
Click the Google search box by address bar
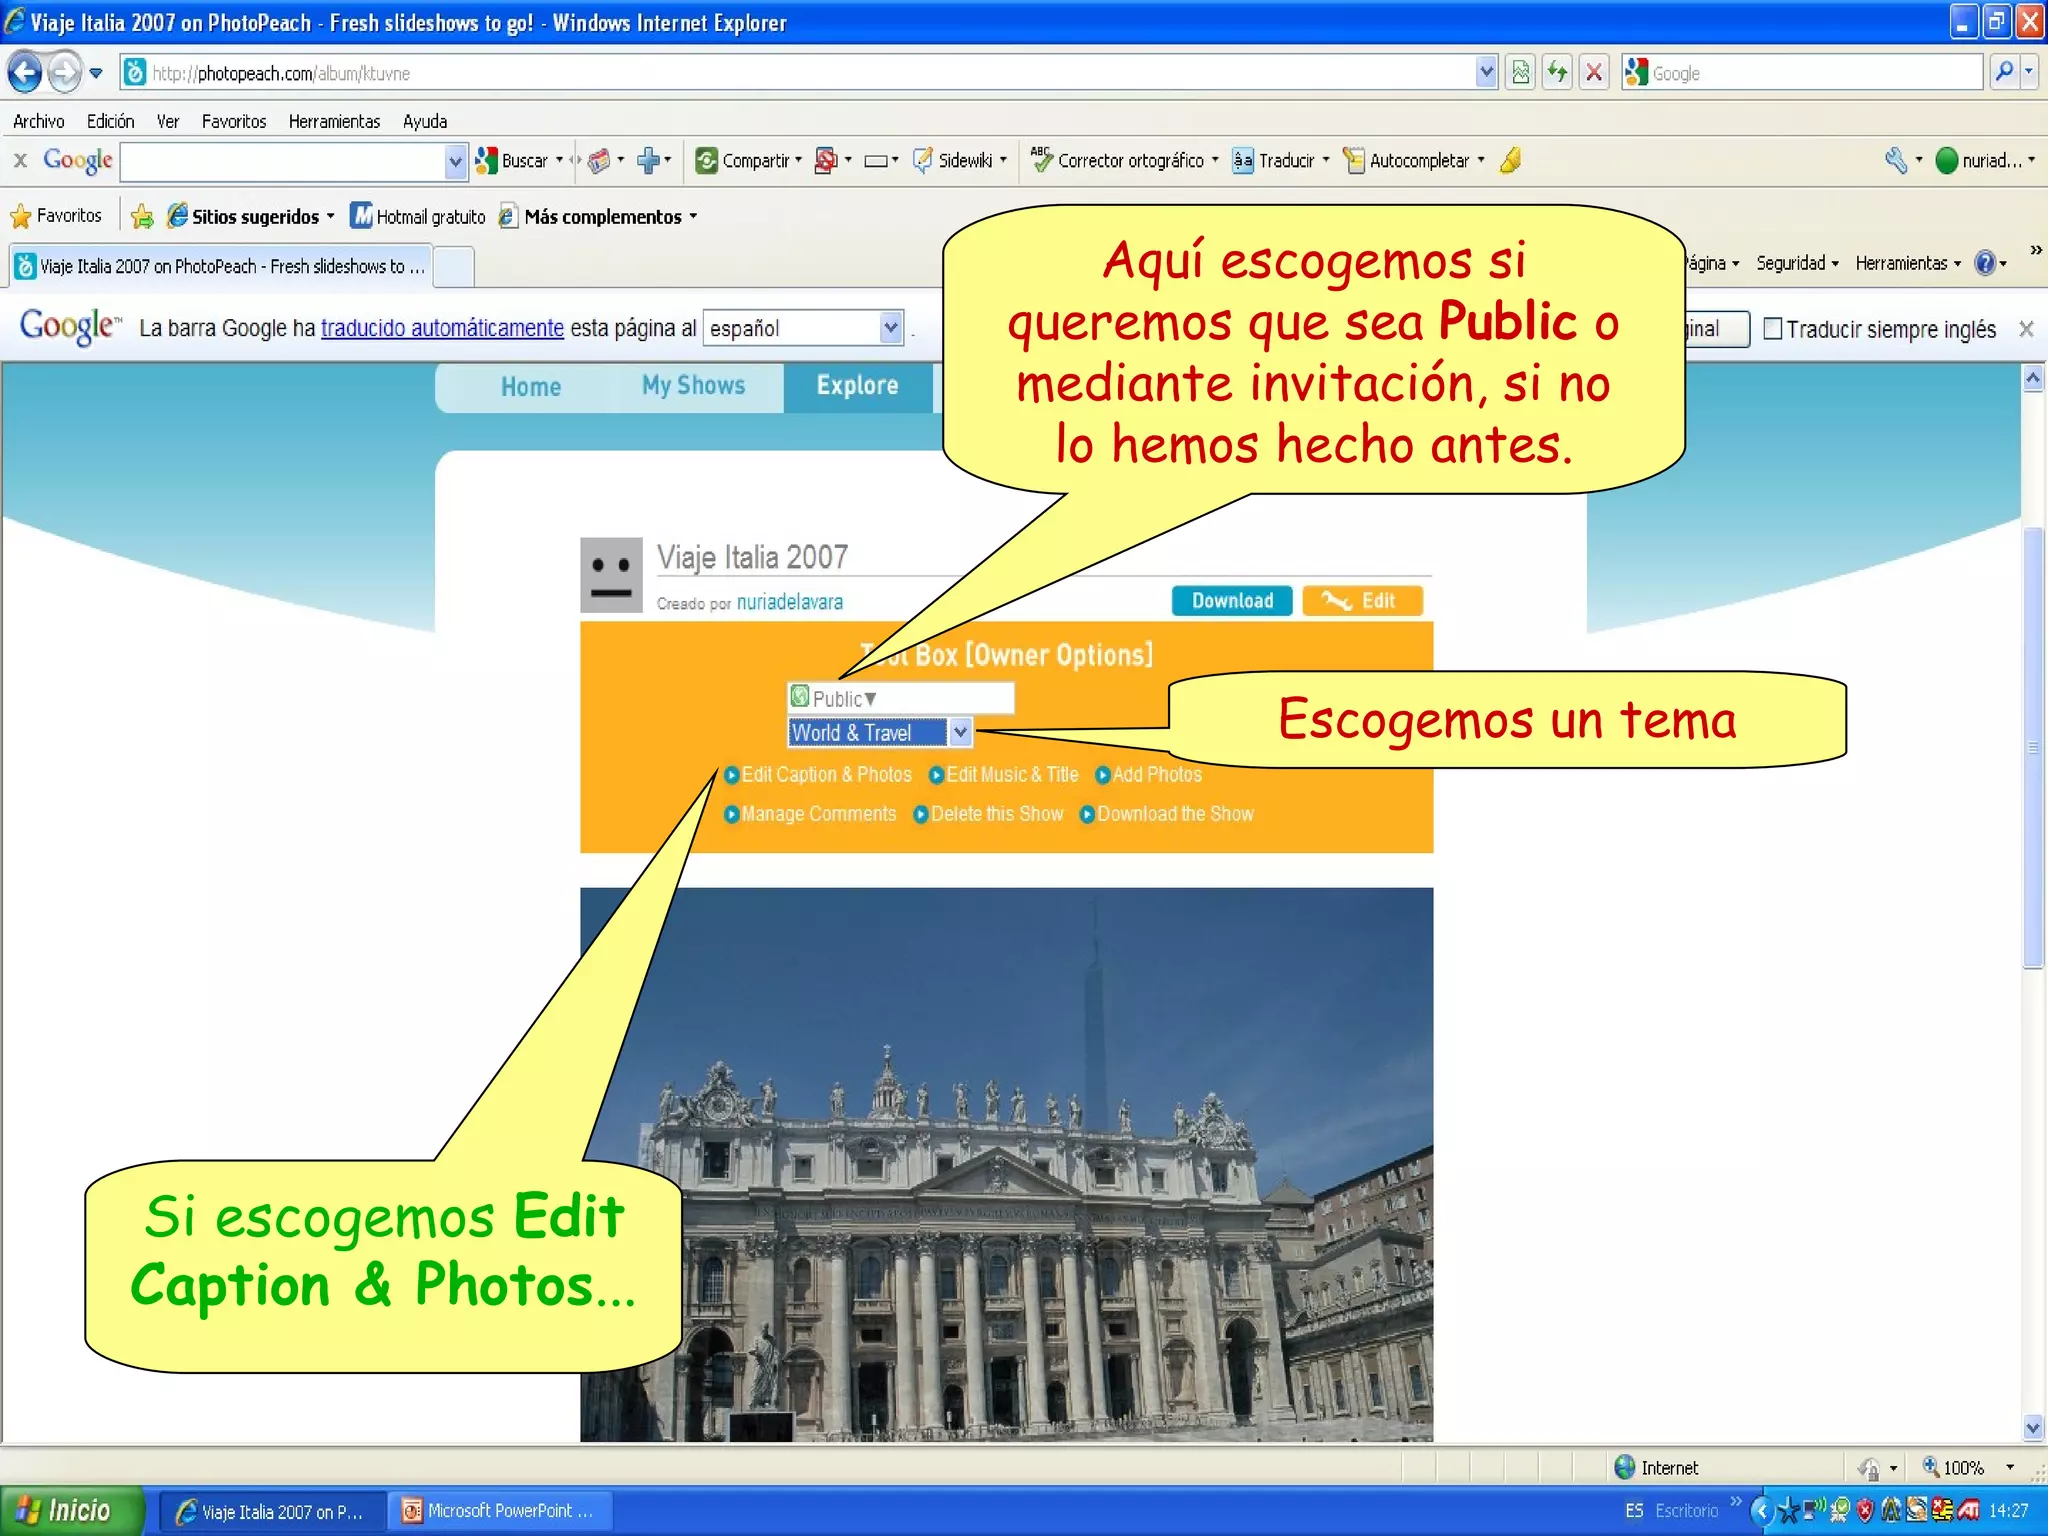pos(1802,72)
